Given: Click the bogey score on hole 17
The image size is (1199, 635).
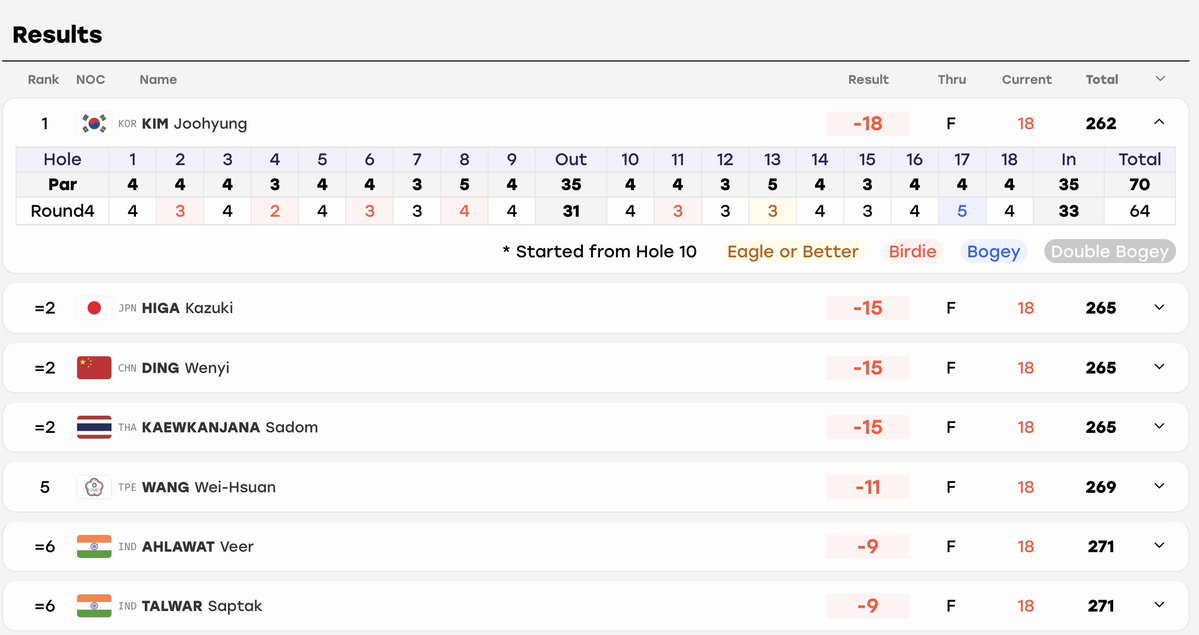Looking at the screenshot, I should (962, 211).
